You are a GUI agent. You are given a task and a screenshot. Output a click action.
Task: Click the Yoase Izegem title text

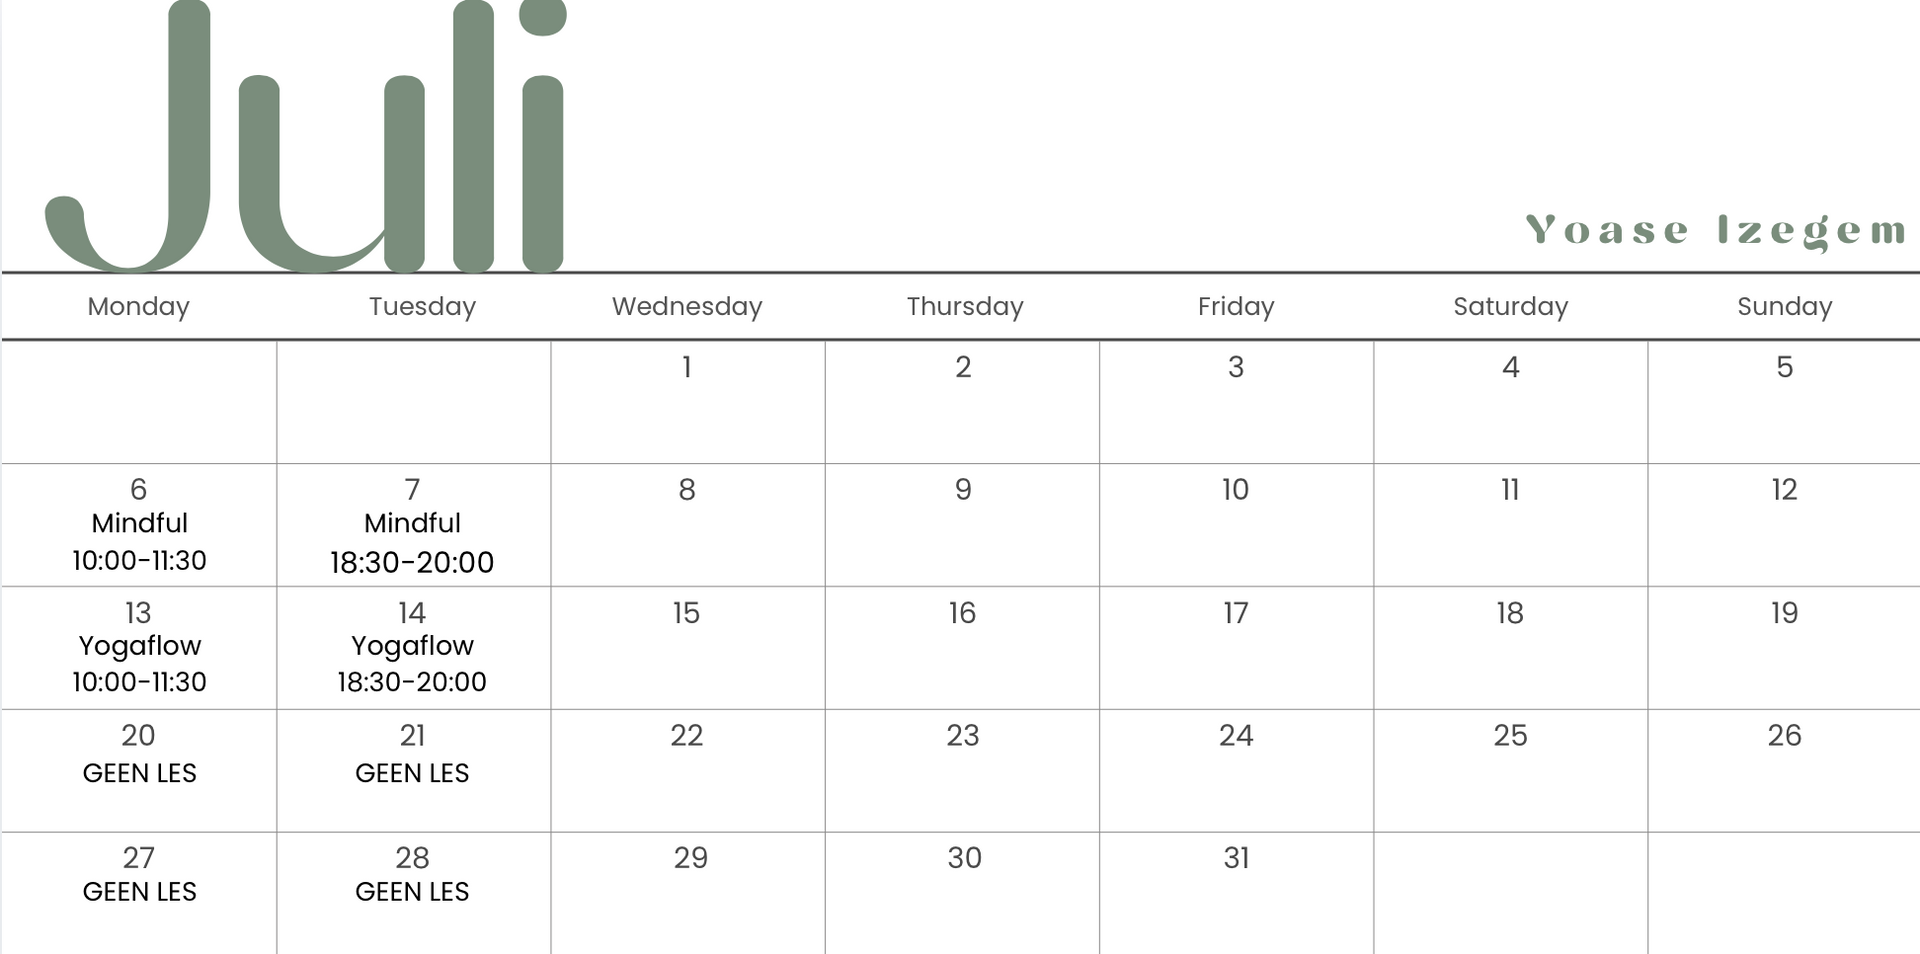click(x=1715, y=231)
